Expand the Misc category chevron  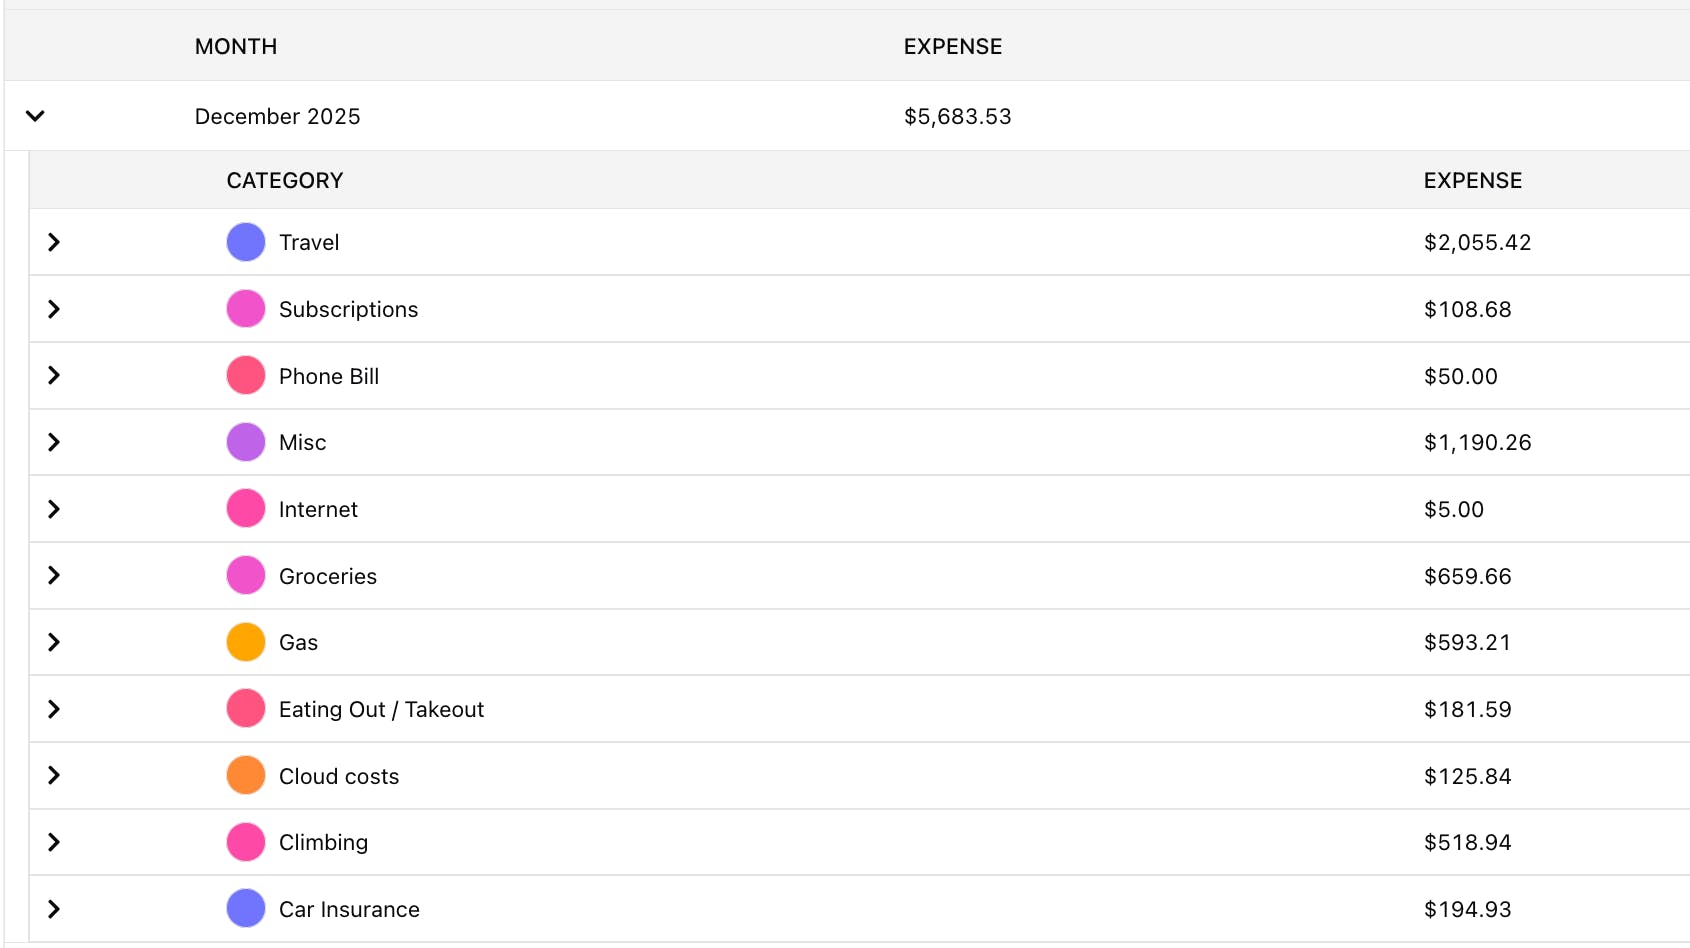pyautogui.click(x=54, y=442)
